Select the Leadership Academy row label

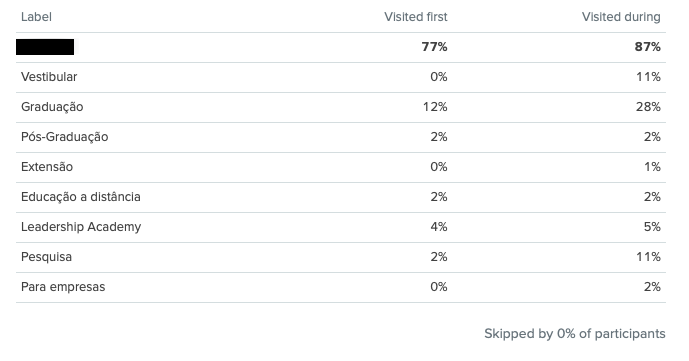point(81,227)
